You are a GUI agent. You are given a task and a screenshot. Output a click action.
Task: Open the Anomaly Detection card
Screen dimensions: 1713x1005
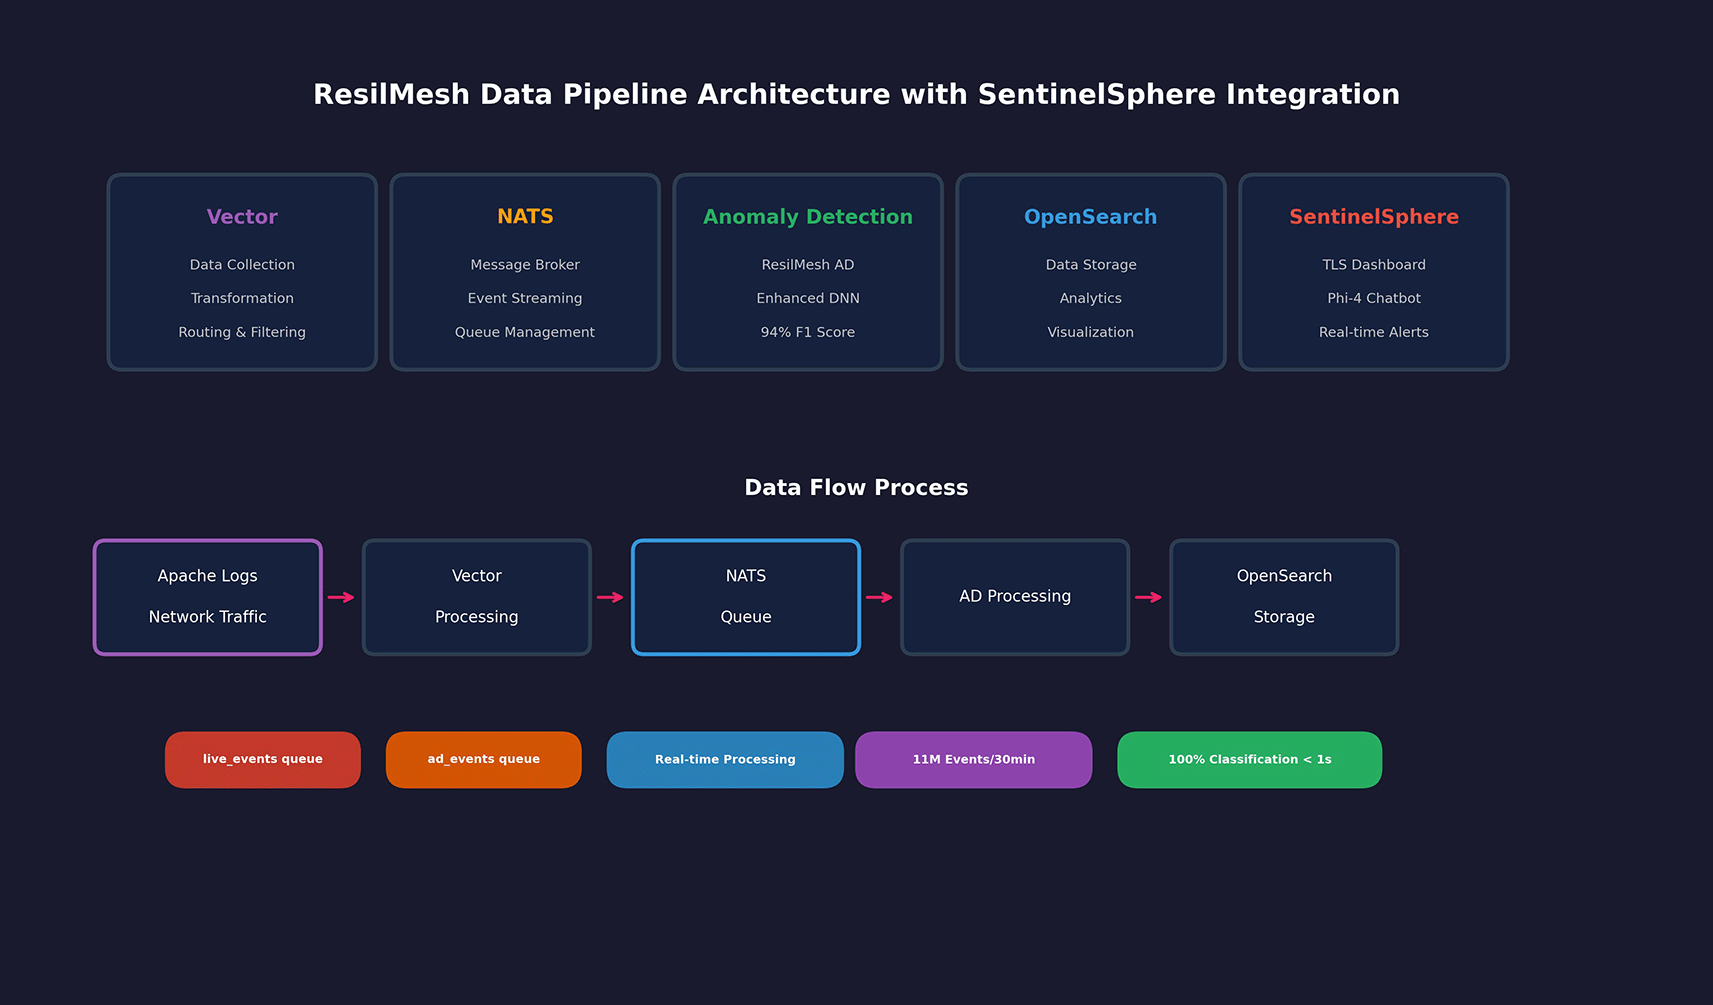[x=808, y=272]
